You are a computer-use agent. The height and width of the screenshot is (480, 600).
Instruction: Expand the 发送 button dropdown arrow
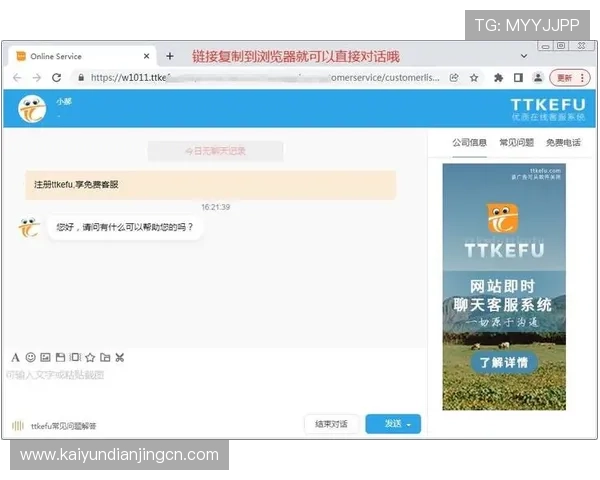pyautogui.click(x=409, y=424)
